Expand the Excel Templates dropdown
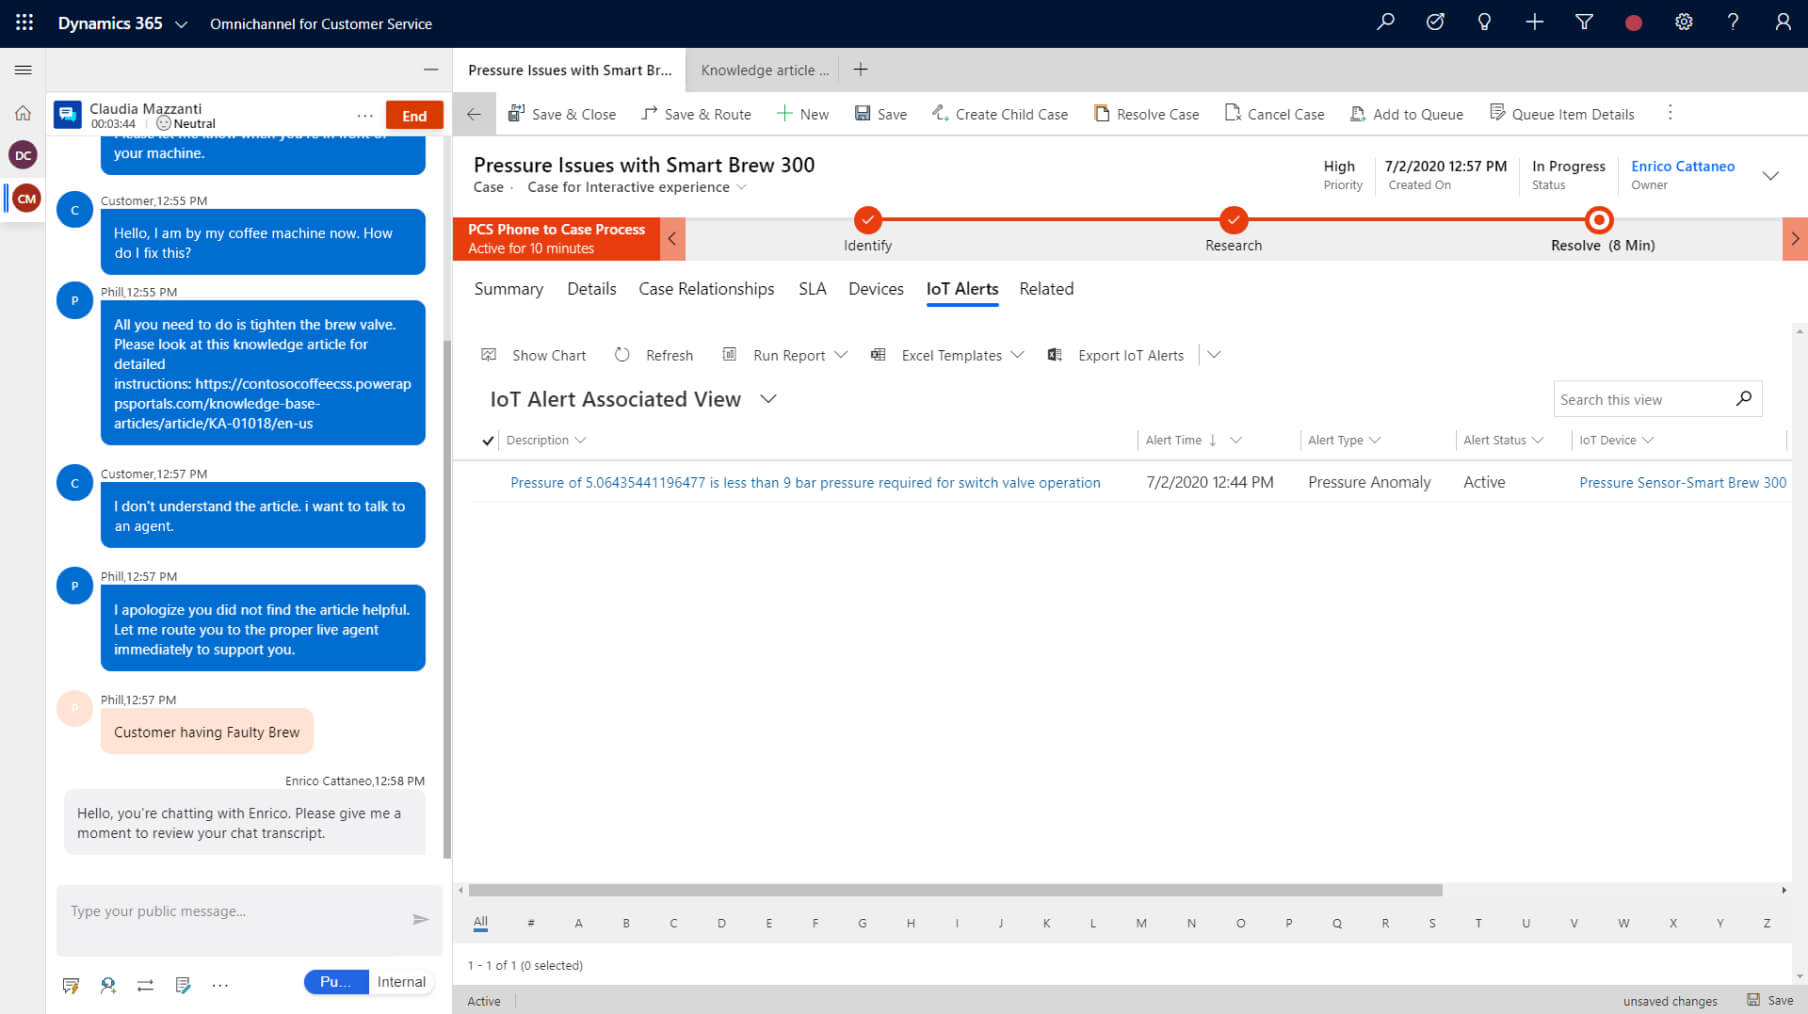 click(1018, 355)
